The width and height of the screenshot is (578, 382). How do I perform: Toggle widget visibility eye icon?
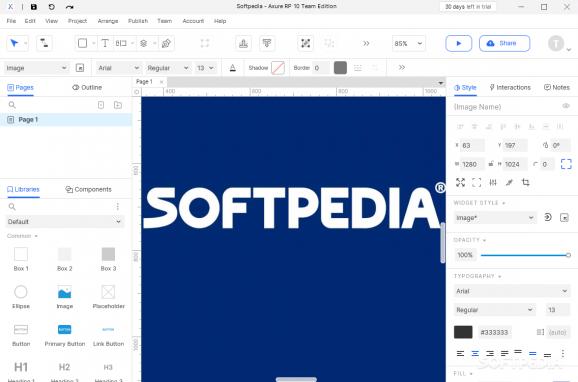pos(566,106)
